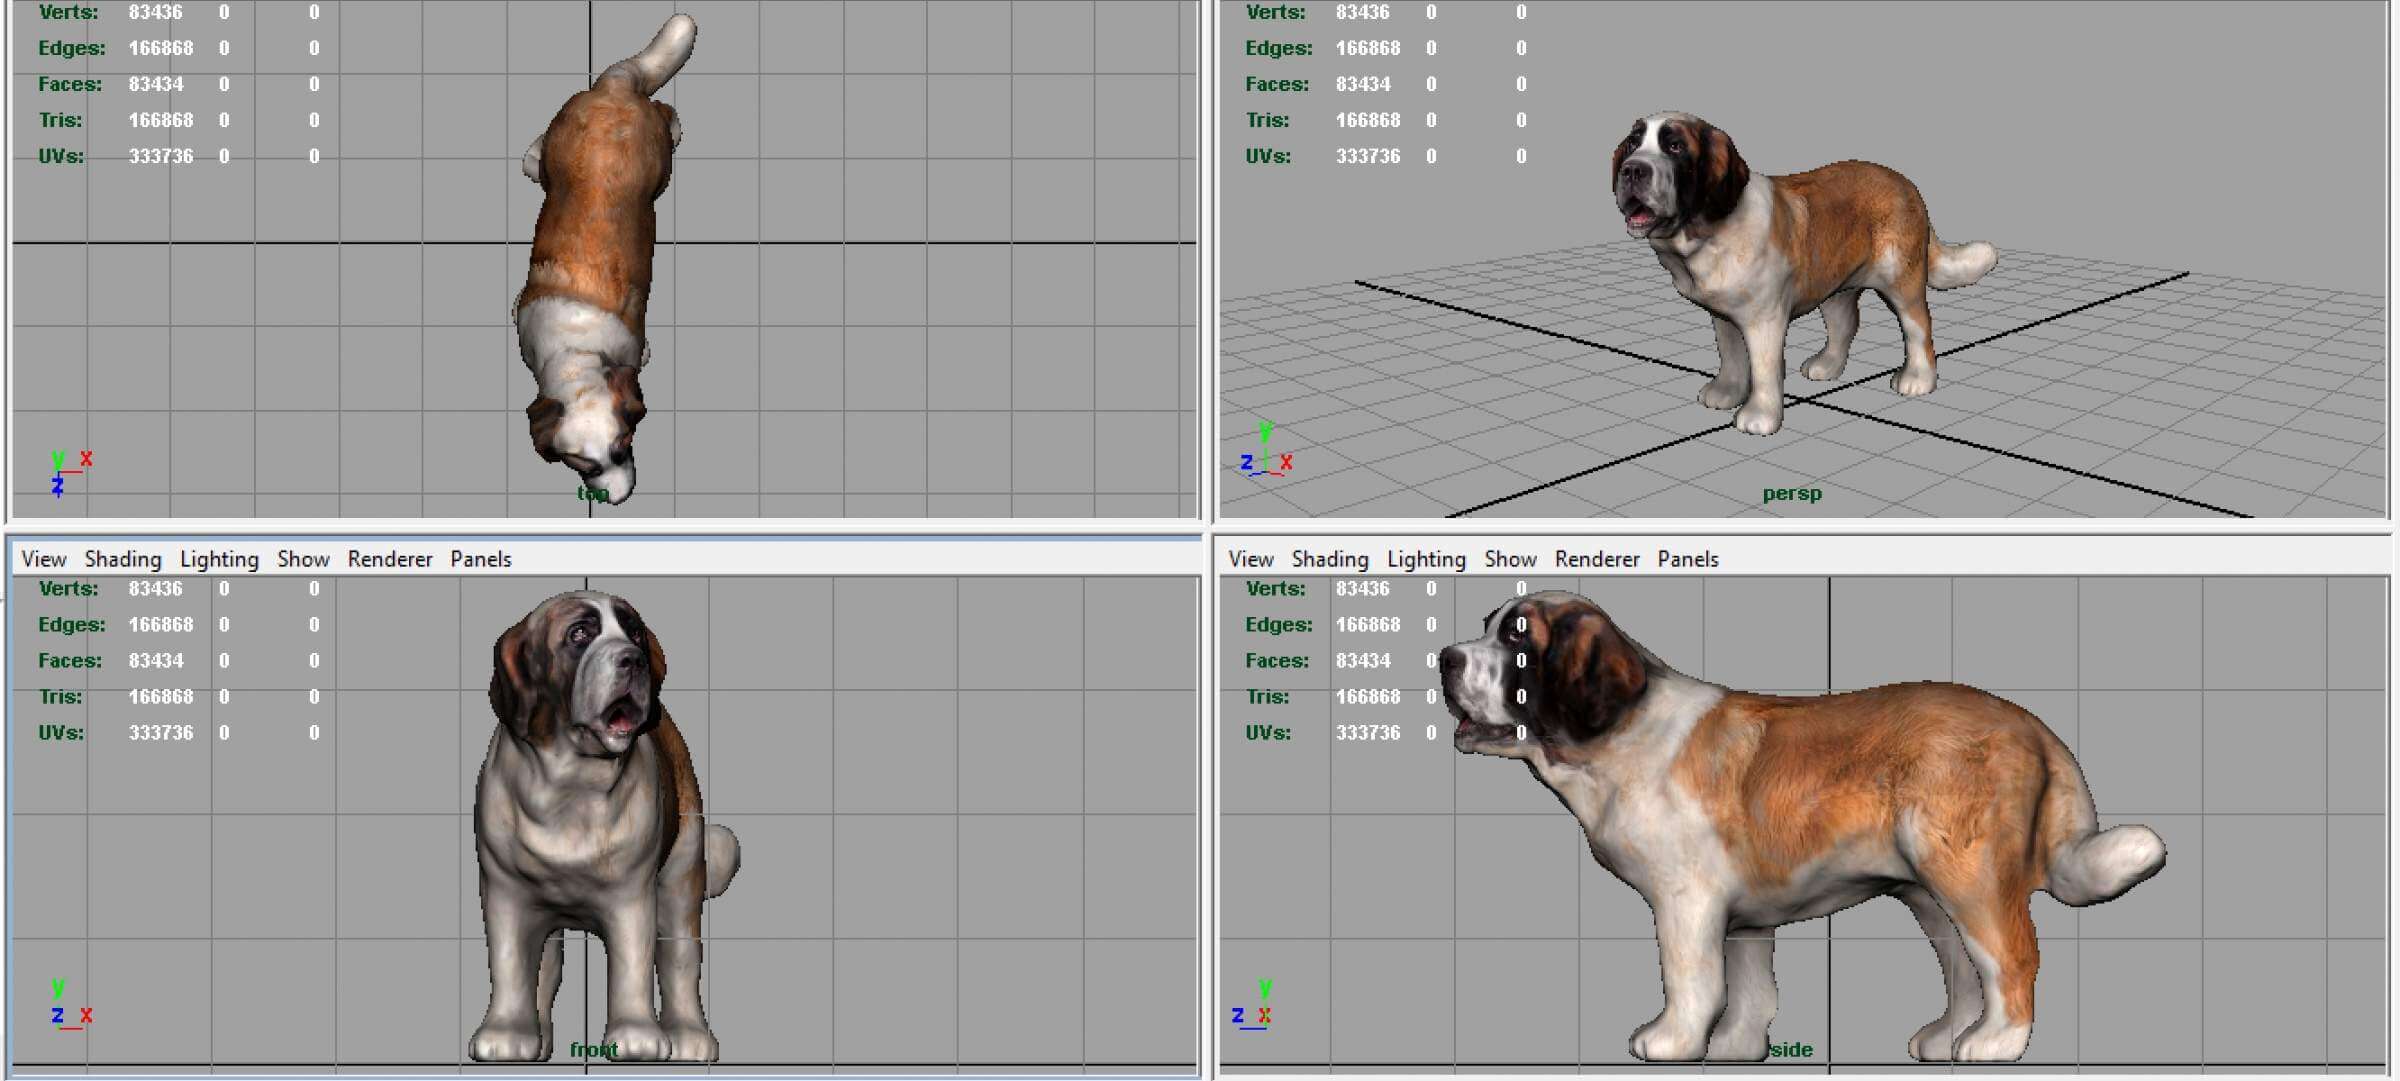The height and width of the screenshot is (1081, 2400).
Task: Click the 'UVs:' label in the side viewport
Action: pos(1268,732)
